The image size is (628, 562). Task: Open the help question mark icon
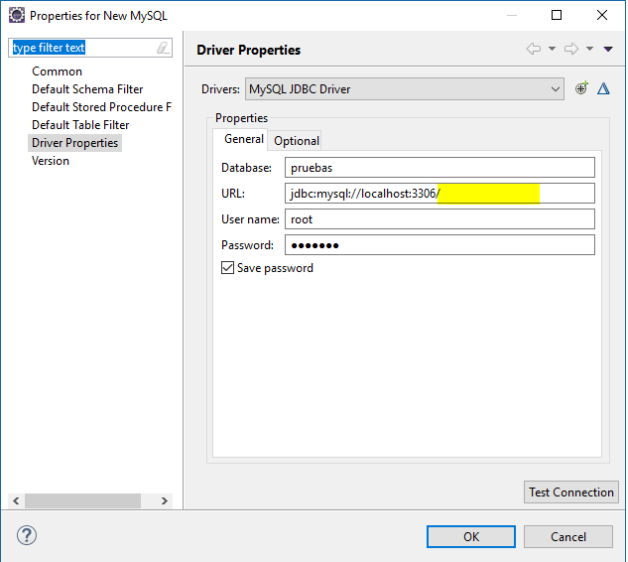tap(27, 535)
